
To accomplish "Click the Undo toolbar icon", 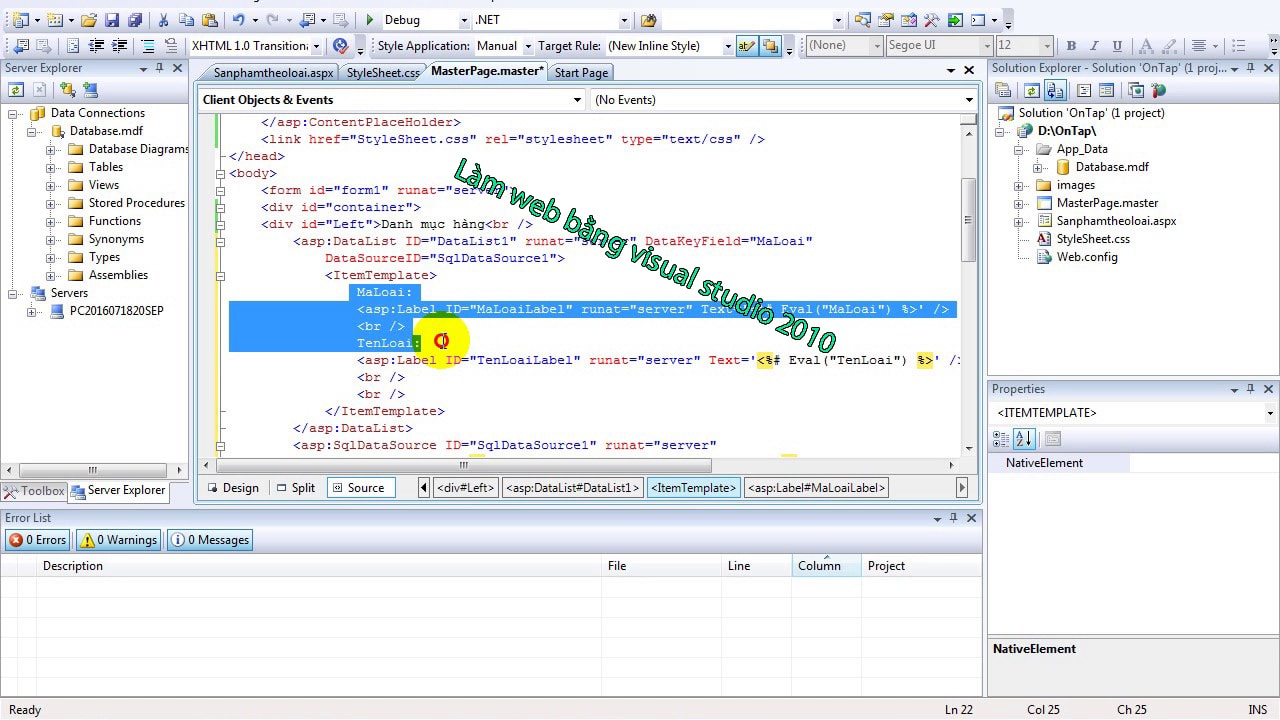I will tap(239, 19).
